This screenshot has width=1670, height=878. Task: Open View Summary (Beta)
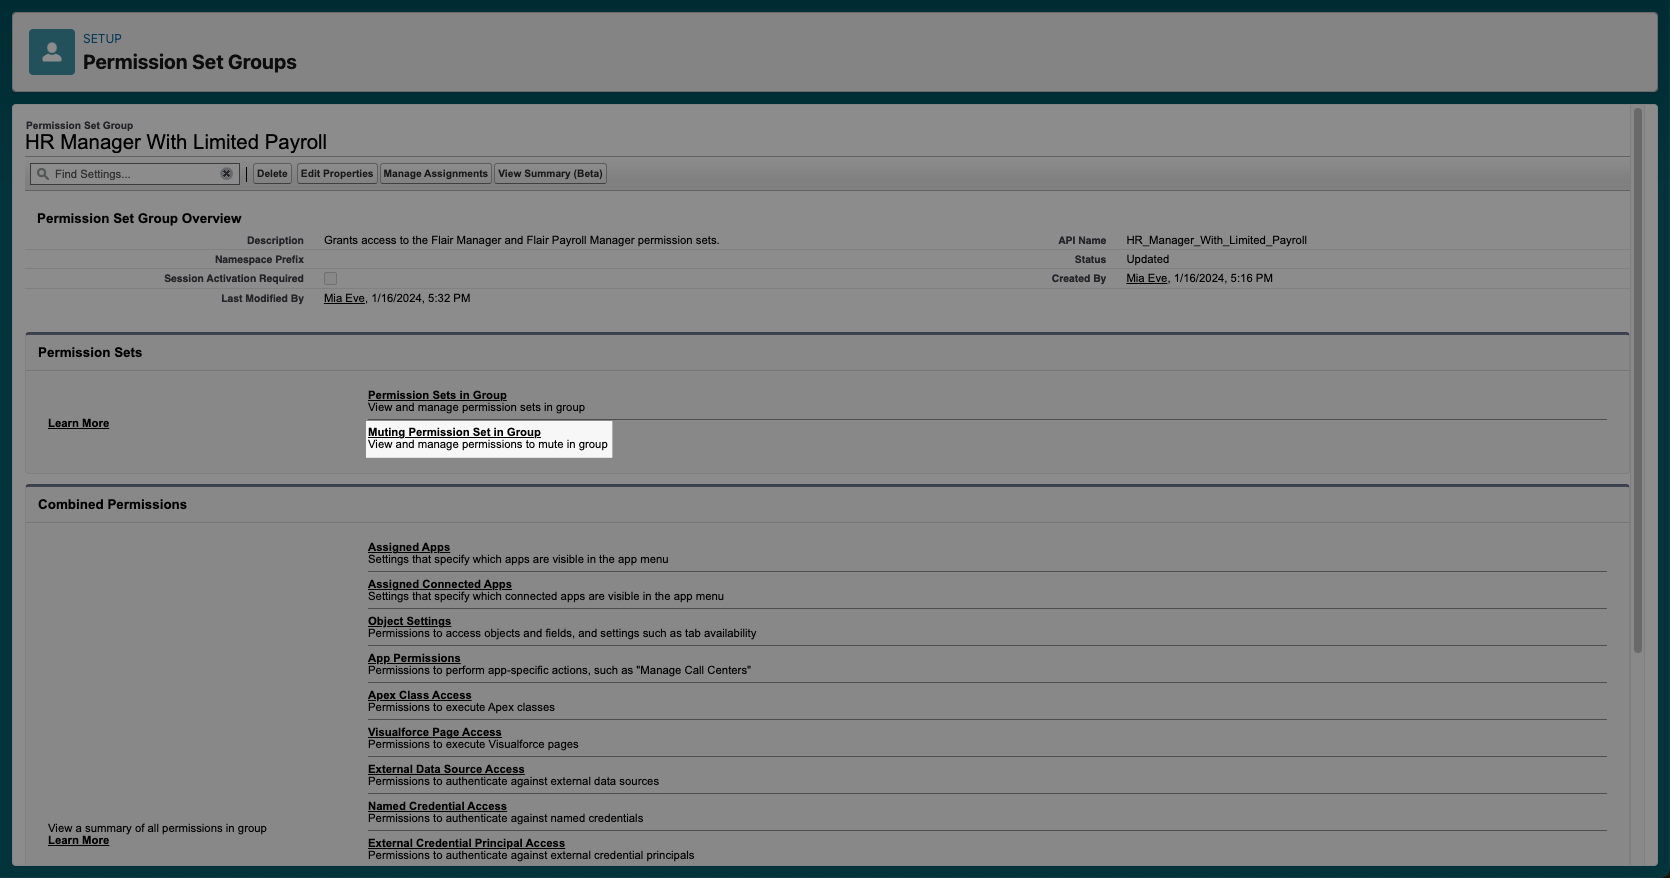click(x=550, y=174)
